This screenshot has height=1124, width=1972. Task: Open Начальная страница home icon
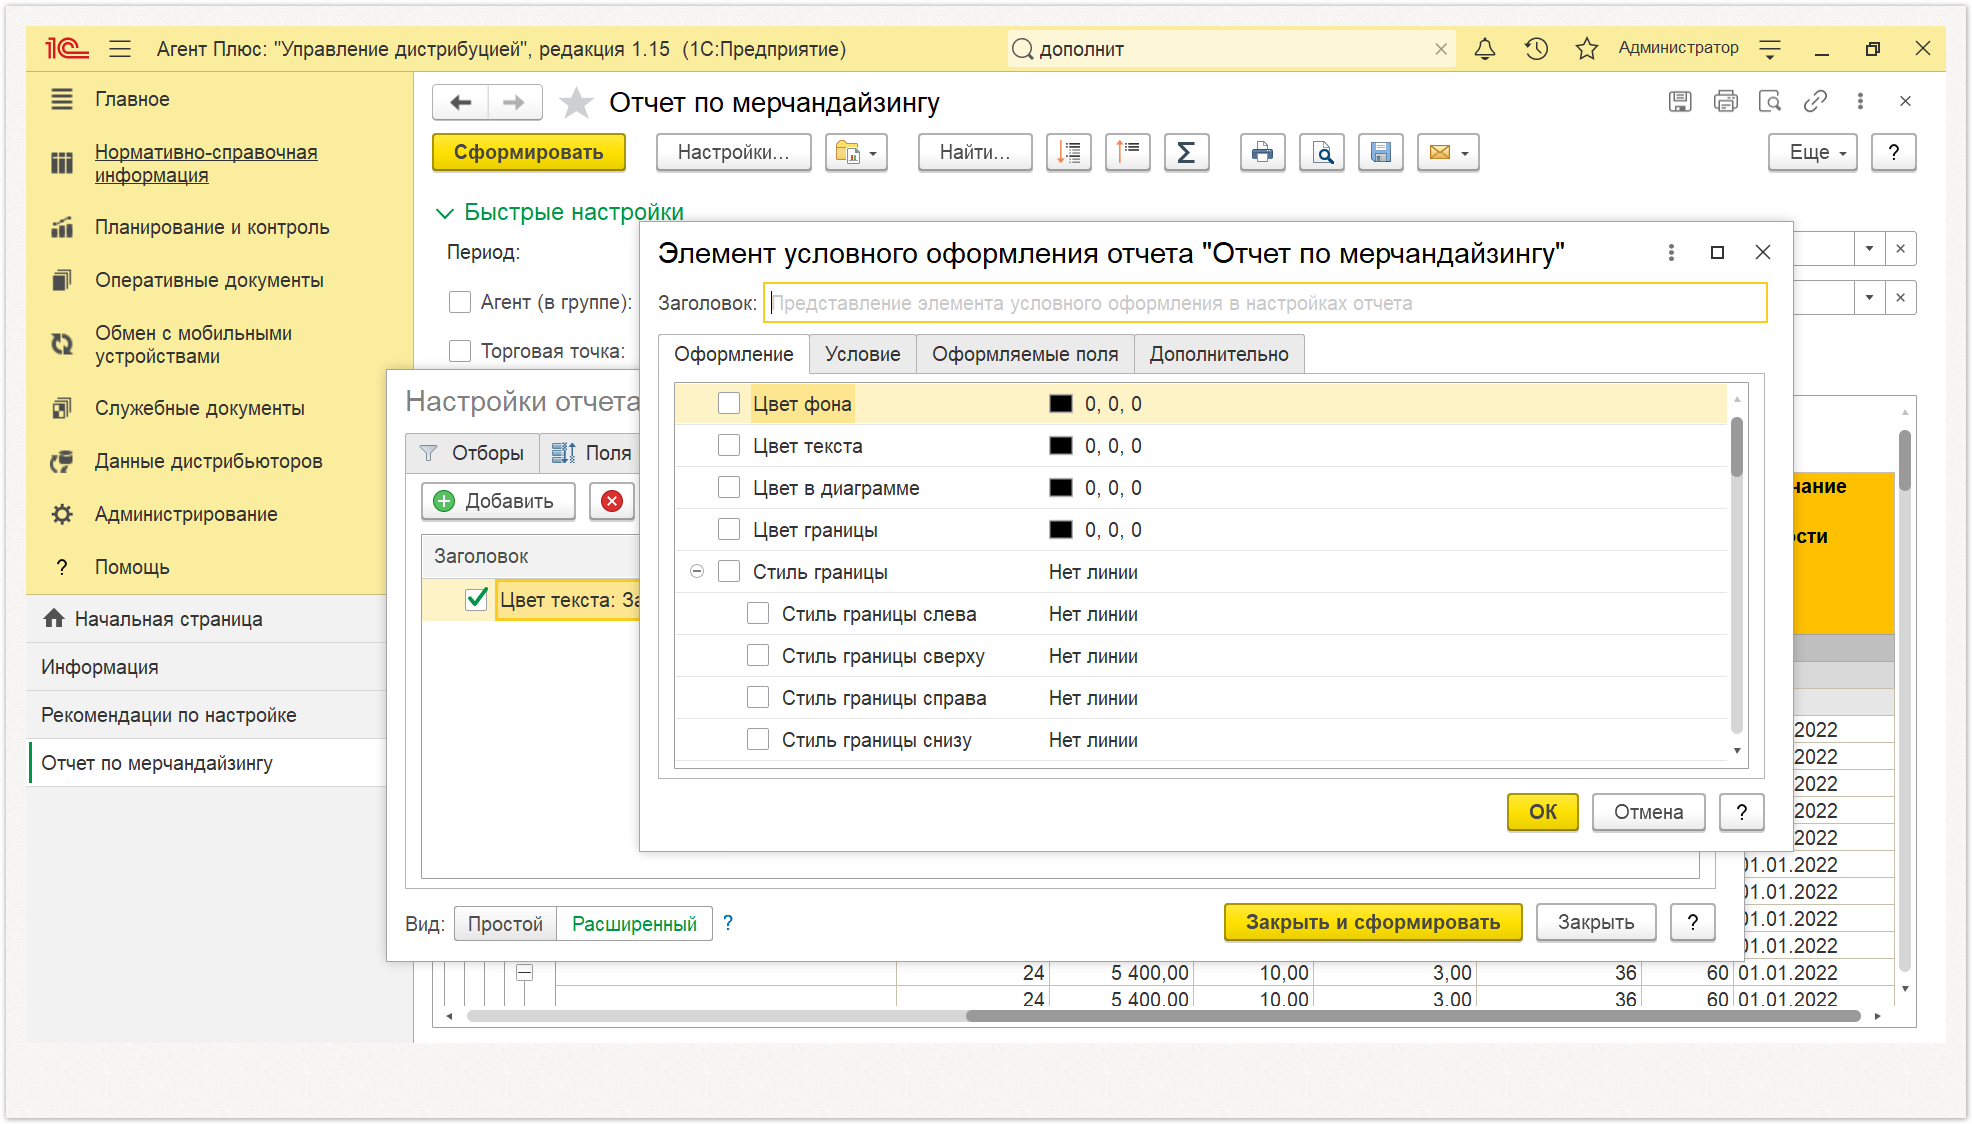point(54,619)
